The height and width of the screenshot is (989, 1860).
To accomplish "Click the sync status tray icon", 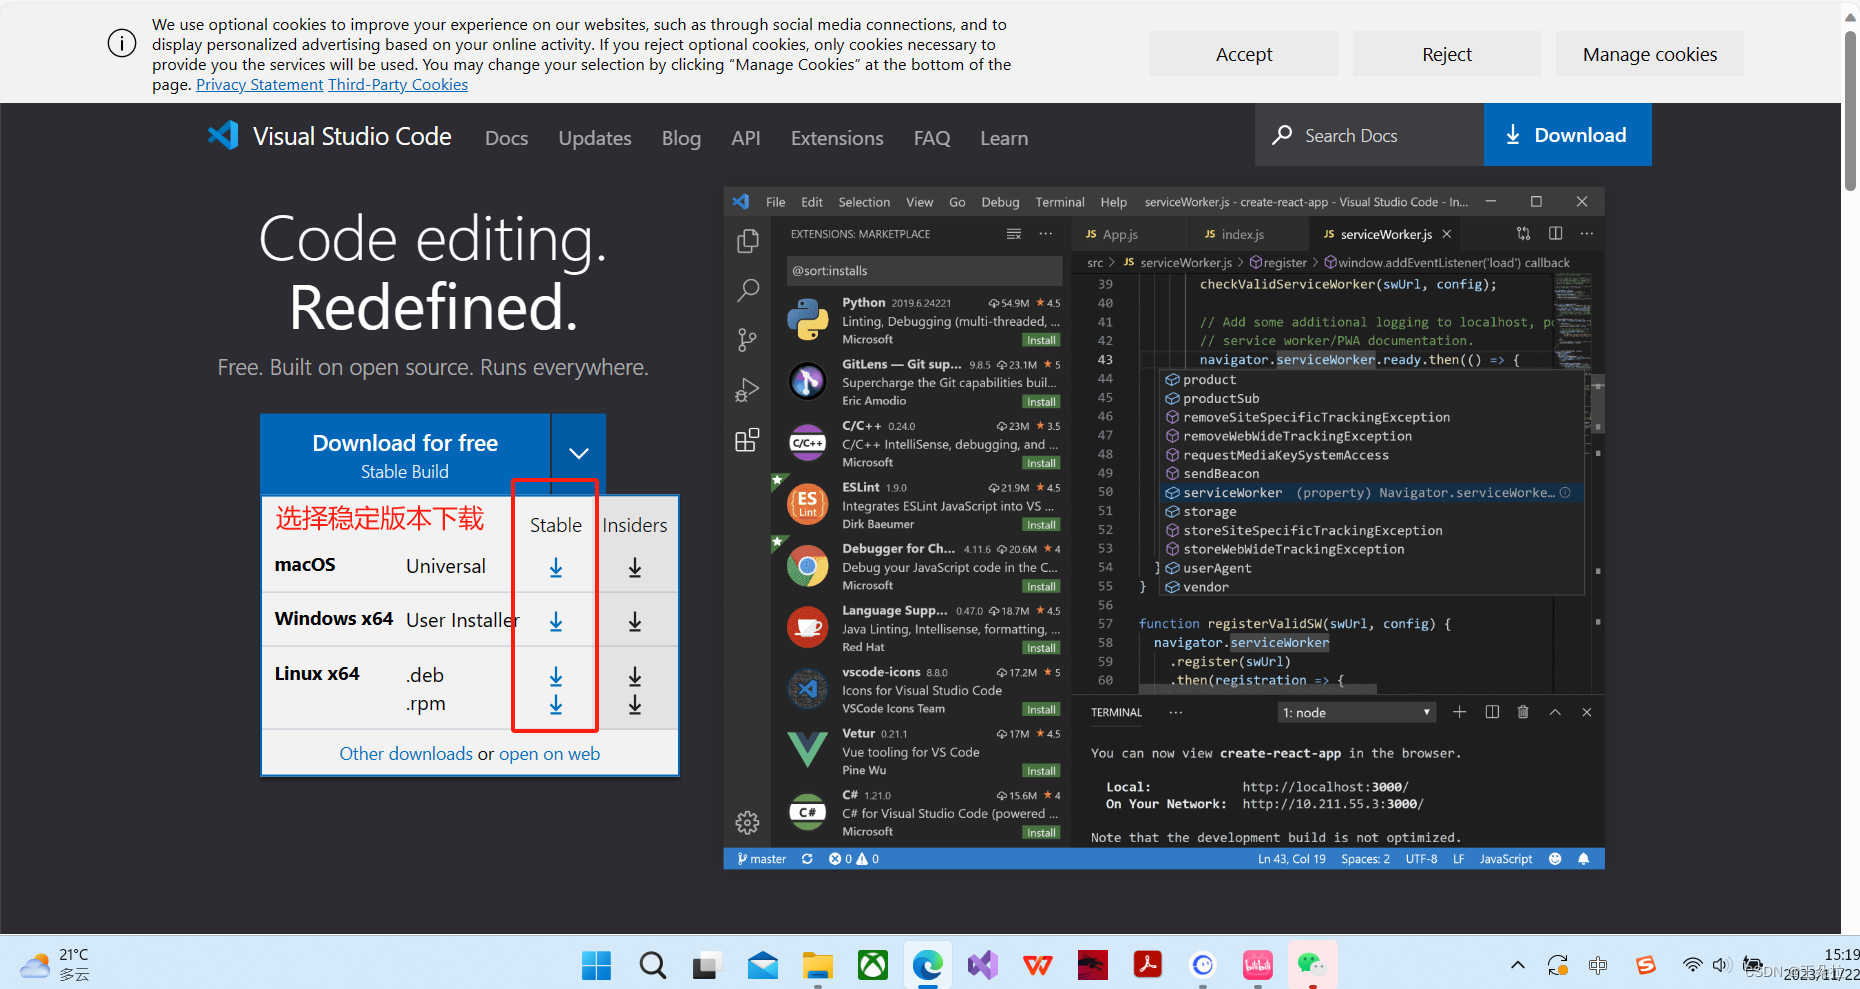I will [1558, 965].
